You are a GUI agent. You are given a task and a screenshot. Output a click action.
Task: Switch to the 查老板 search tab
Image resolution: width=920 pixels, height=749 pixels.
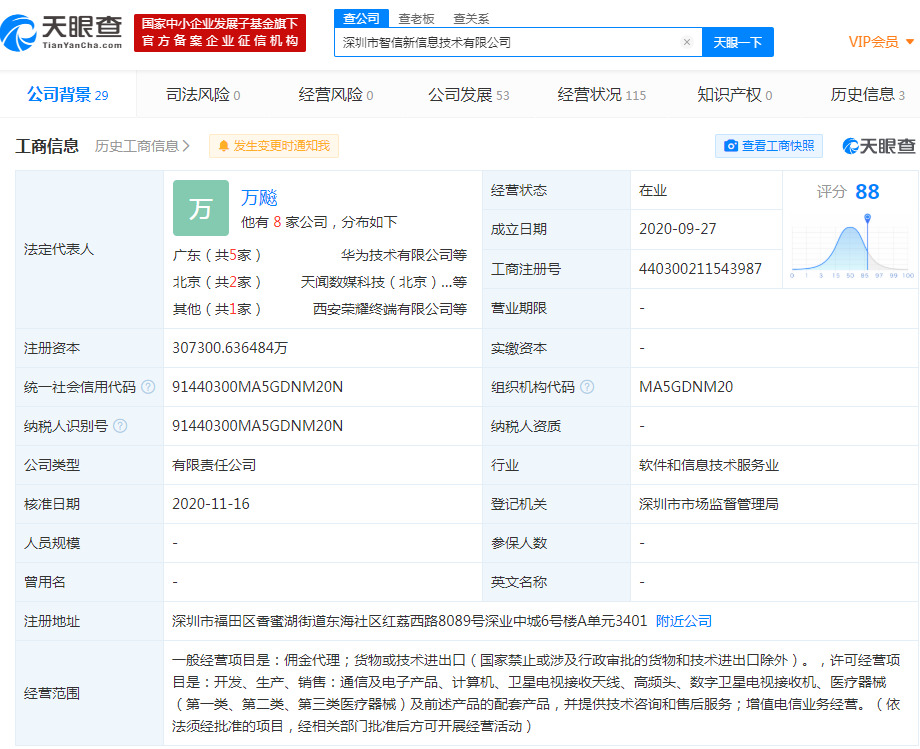(416, 19)
